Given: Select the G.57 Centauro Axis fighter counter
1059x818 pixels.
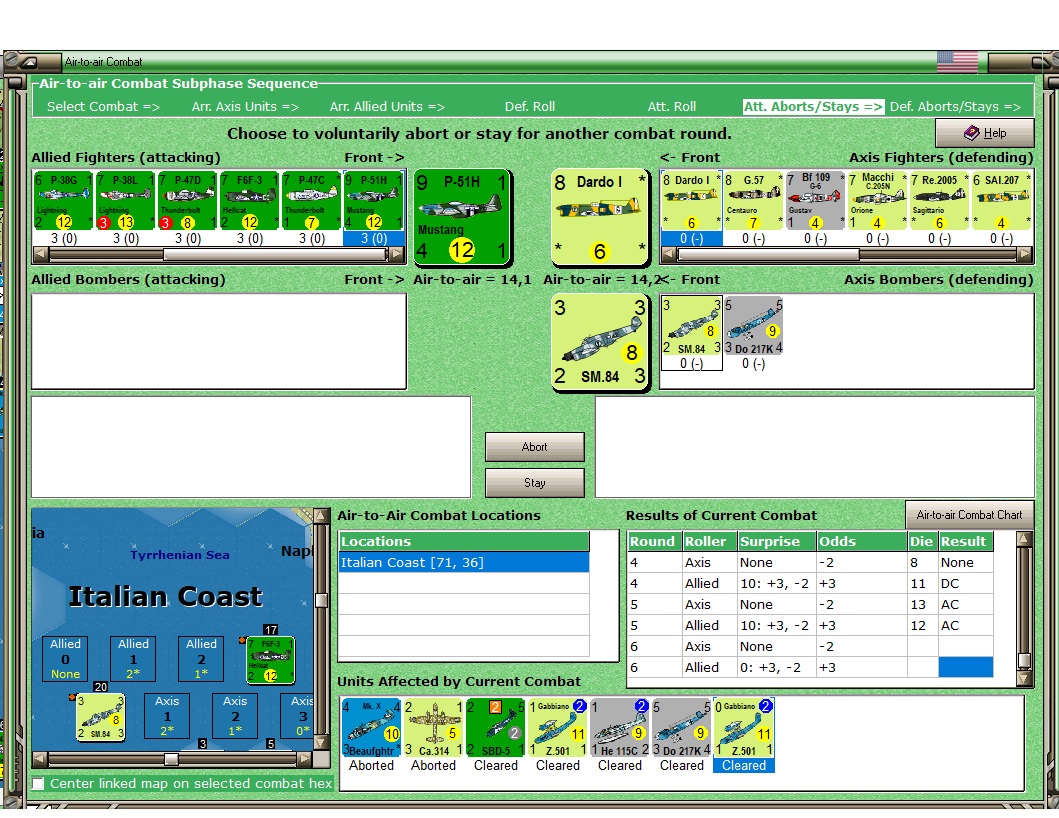Looking at the screenshot, I should point(754,201).
